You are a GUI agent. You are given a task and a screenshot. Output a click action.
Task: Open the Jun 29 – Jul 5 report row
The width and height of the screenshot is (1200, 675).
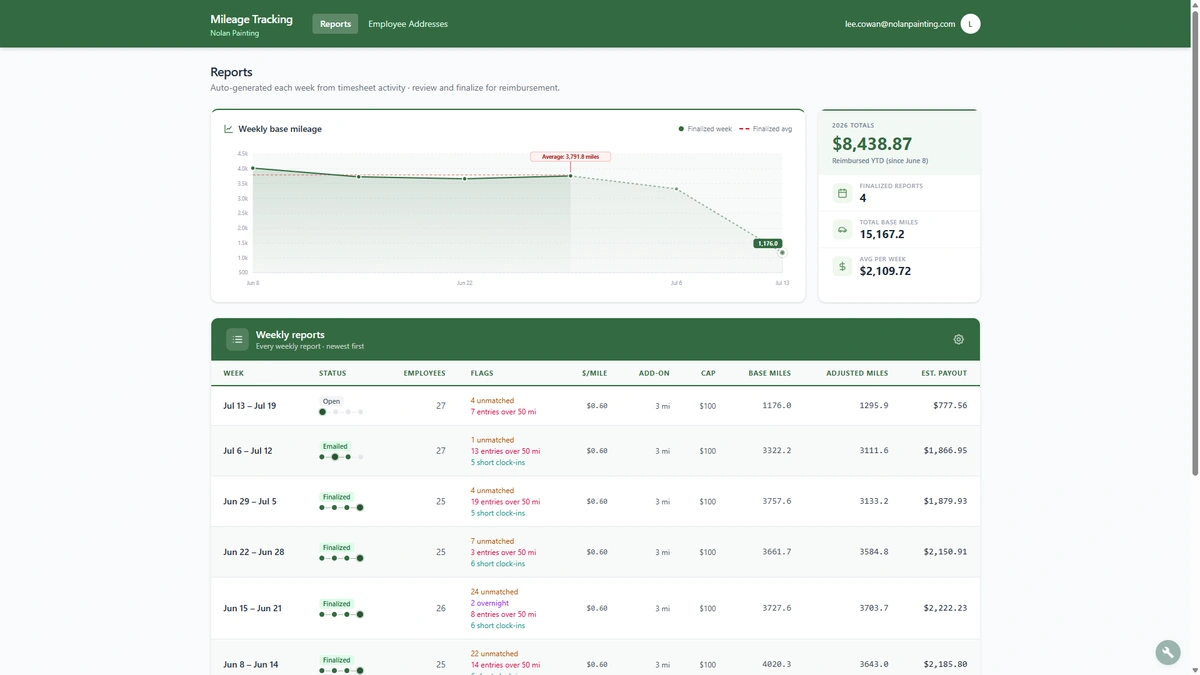(595, 501)
